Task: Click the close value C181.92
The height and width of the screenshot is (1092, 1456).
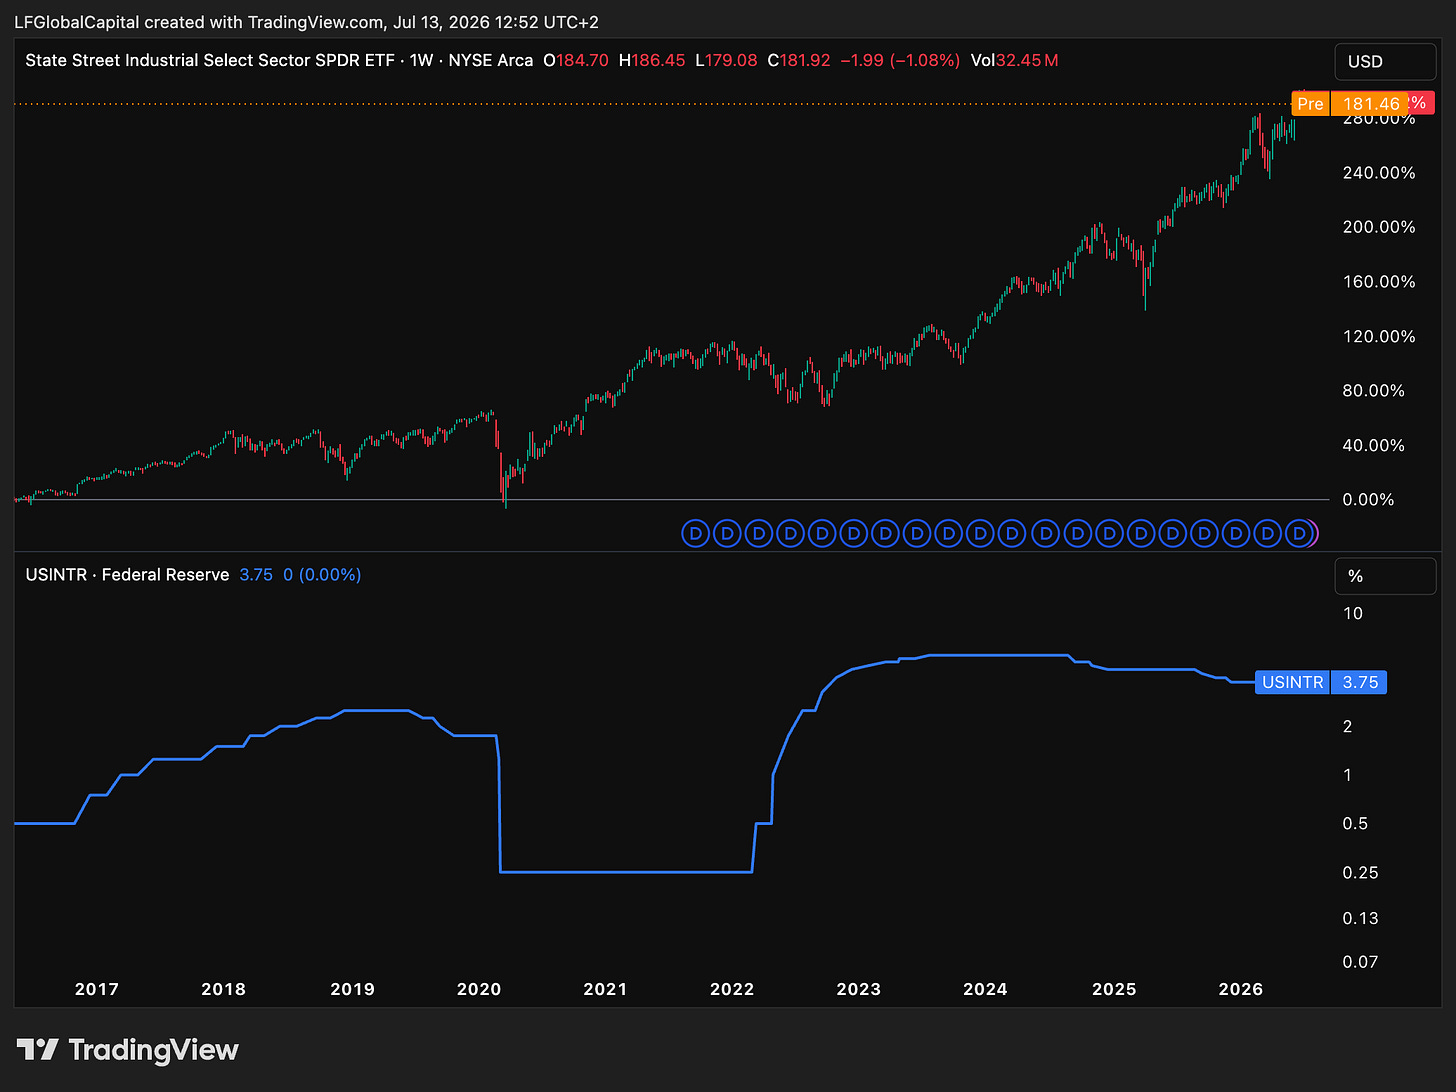Action: click(799, 60)
